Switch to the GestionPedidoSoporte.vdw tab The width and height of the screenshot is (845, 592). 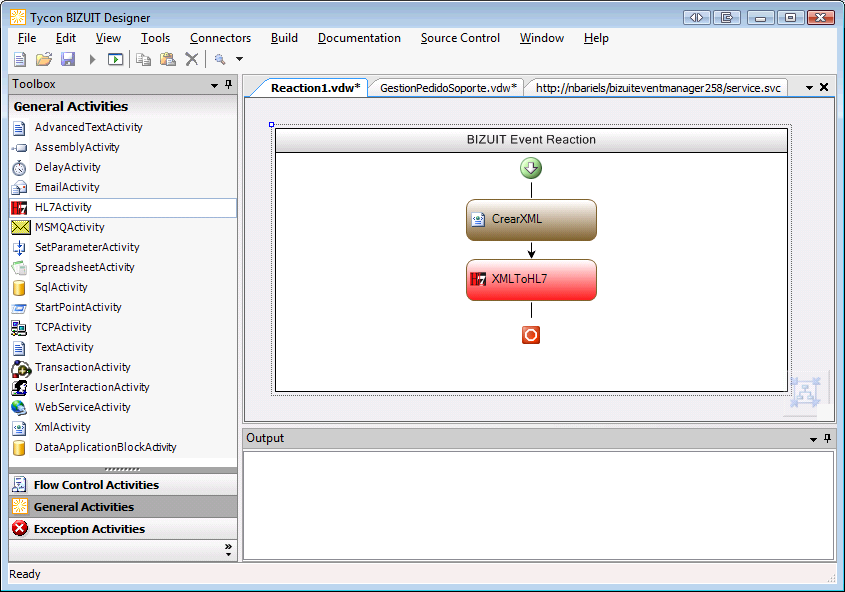[448, 88]
